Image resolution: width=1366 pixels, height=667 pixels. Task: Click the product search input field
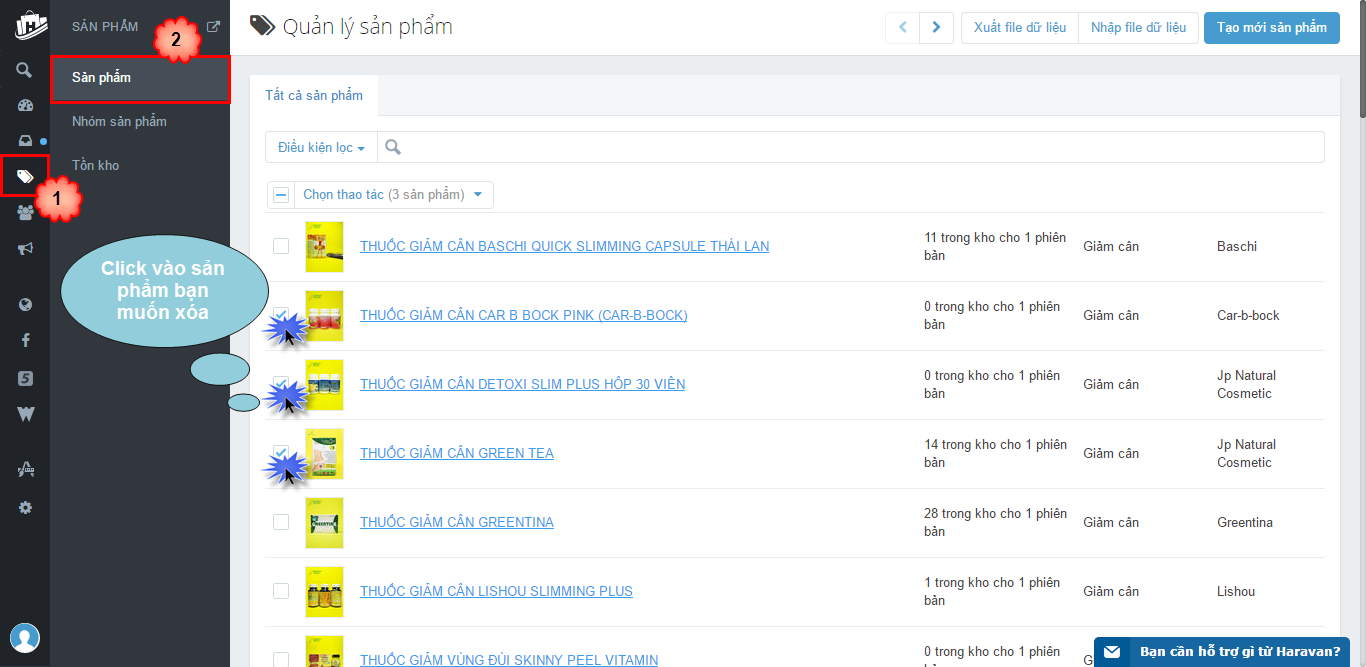coord(851,147)
